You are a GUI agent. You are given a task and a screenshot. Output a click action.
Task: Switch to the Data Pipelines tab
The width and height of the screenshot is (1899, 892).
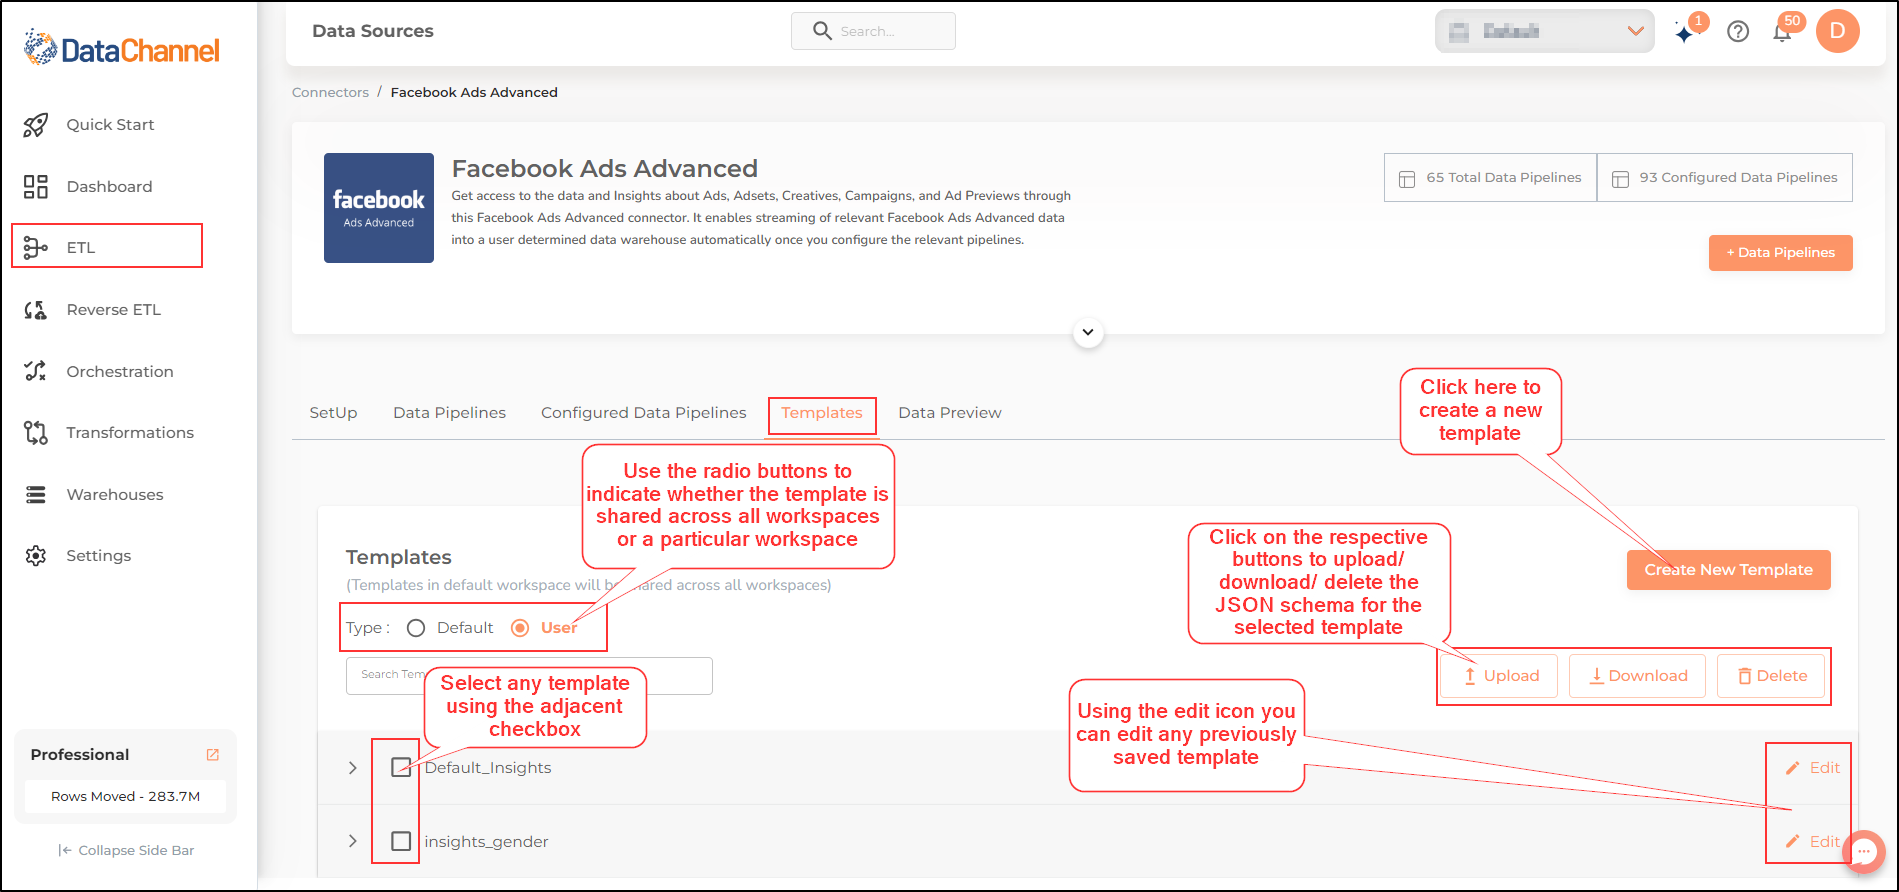click(x=450, y=413)
